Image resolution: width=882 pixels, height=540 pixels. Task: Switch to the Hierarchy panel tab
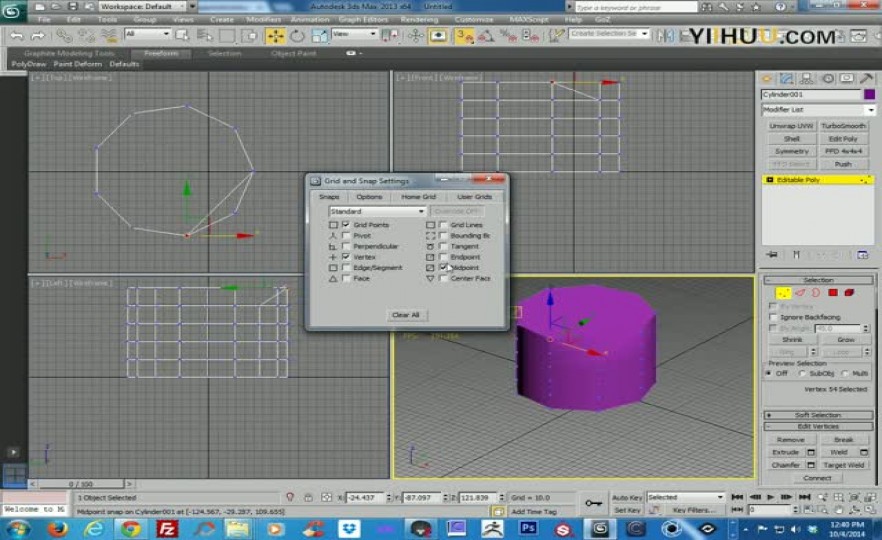[807, 79]
